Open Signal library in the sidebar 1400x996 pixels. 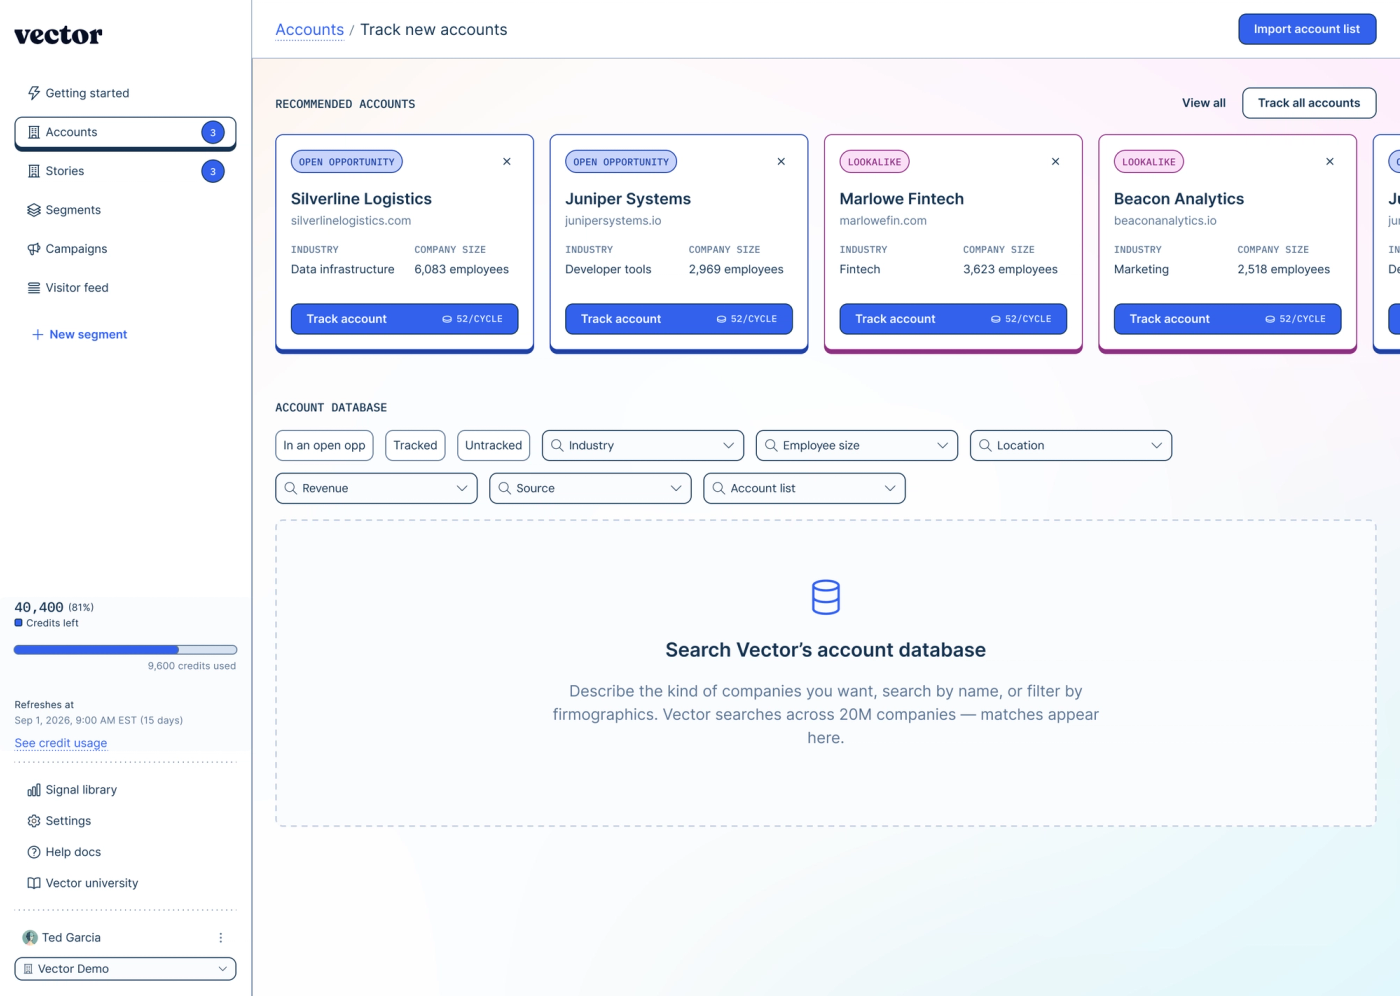[125, 790]
